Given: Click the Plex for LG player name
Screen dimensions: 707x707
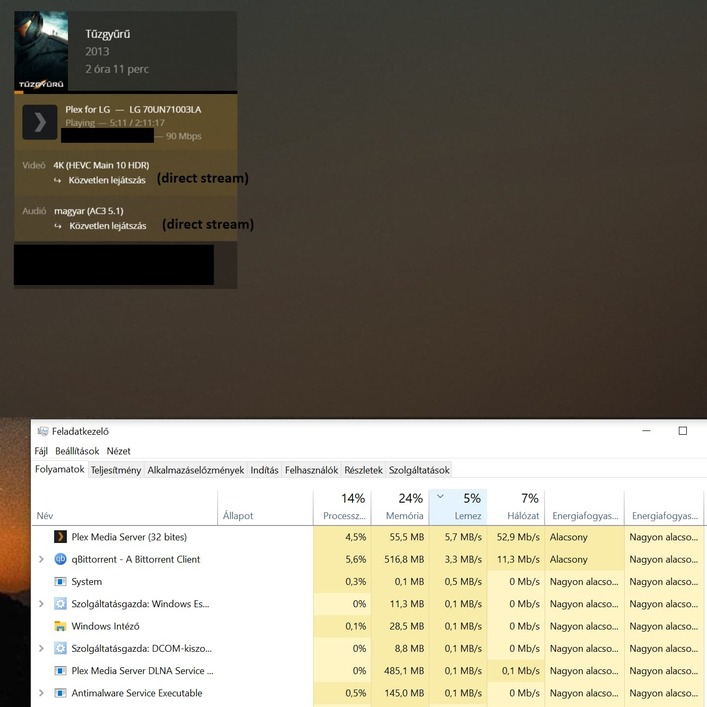Looking at the screenshot, I should tap(87, 109).
